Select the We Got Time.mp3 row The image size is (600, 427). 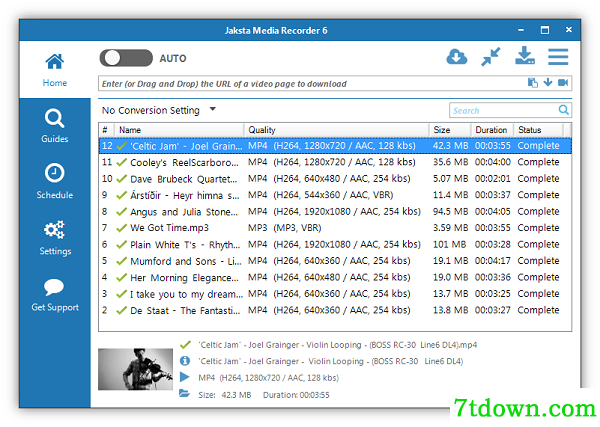[335, 228]
